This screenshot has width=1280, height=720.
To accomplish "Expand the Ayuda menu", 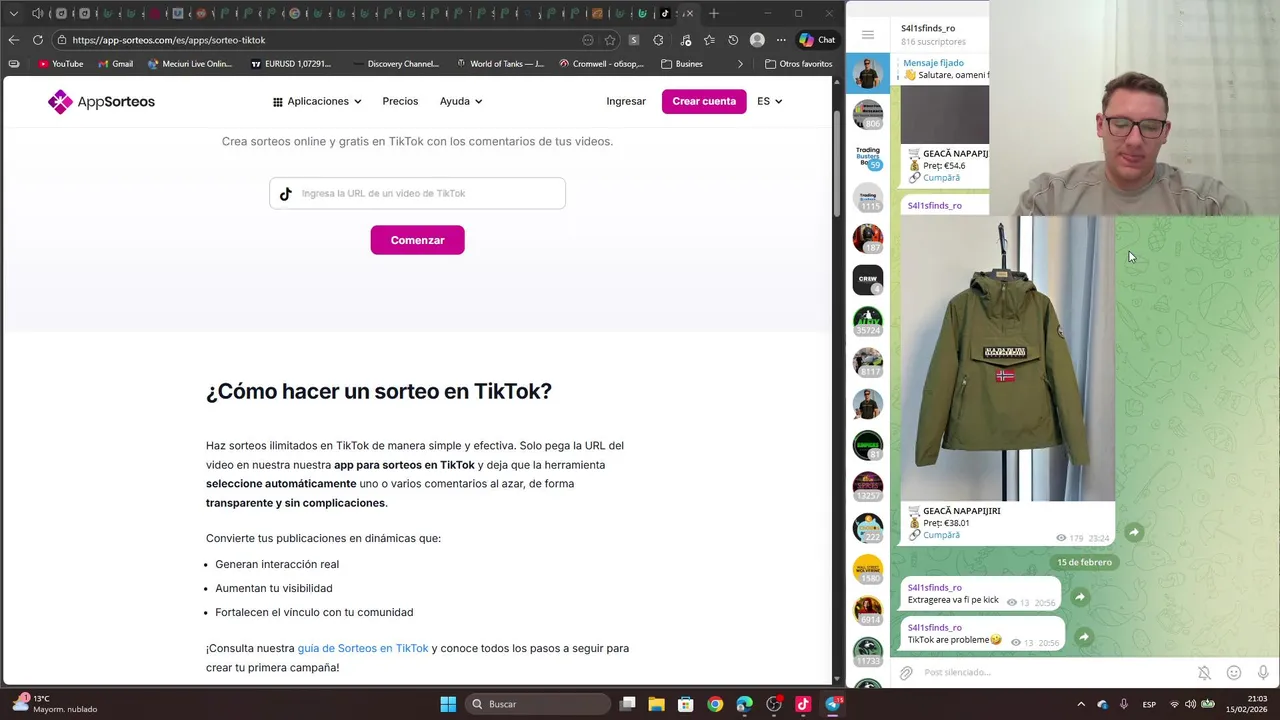I will [461, 101].
